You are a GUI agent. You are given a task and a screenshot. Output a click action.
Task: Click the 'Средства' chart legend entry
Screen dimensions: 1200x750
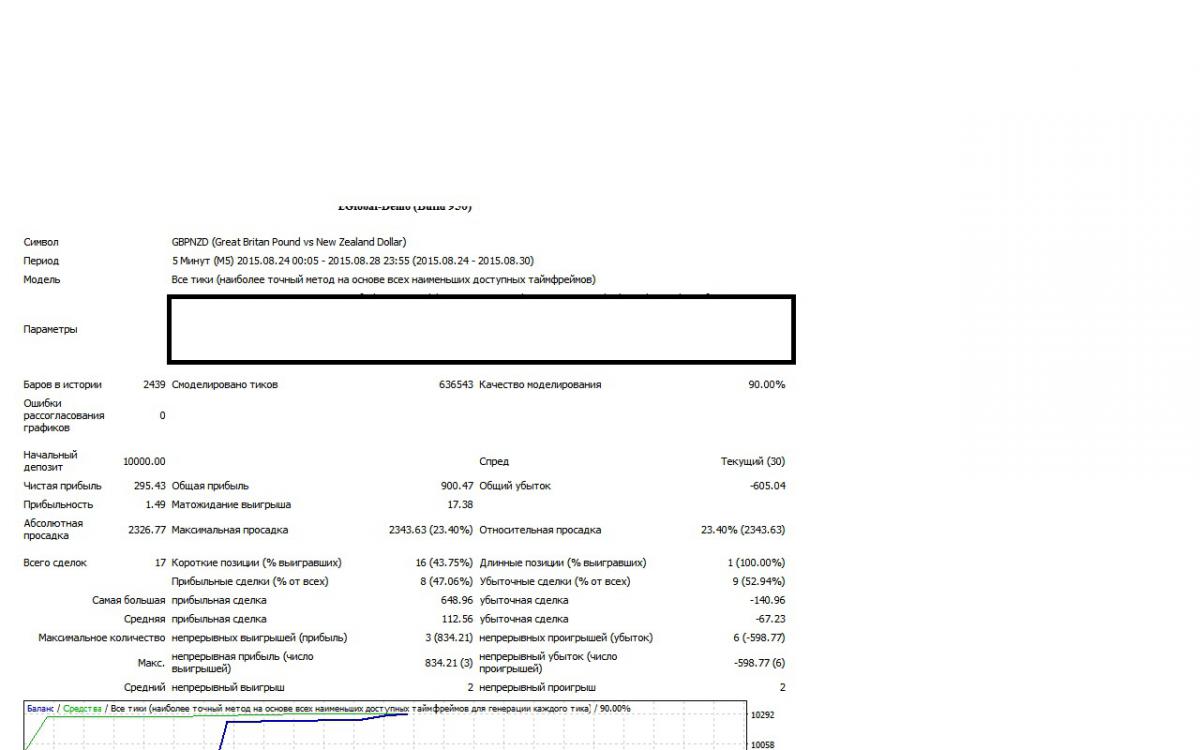tap(83, 709)
